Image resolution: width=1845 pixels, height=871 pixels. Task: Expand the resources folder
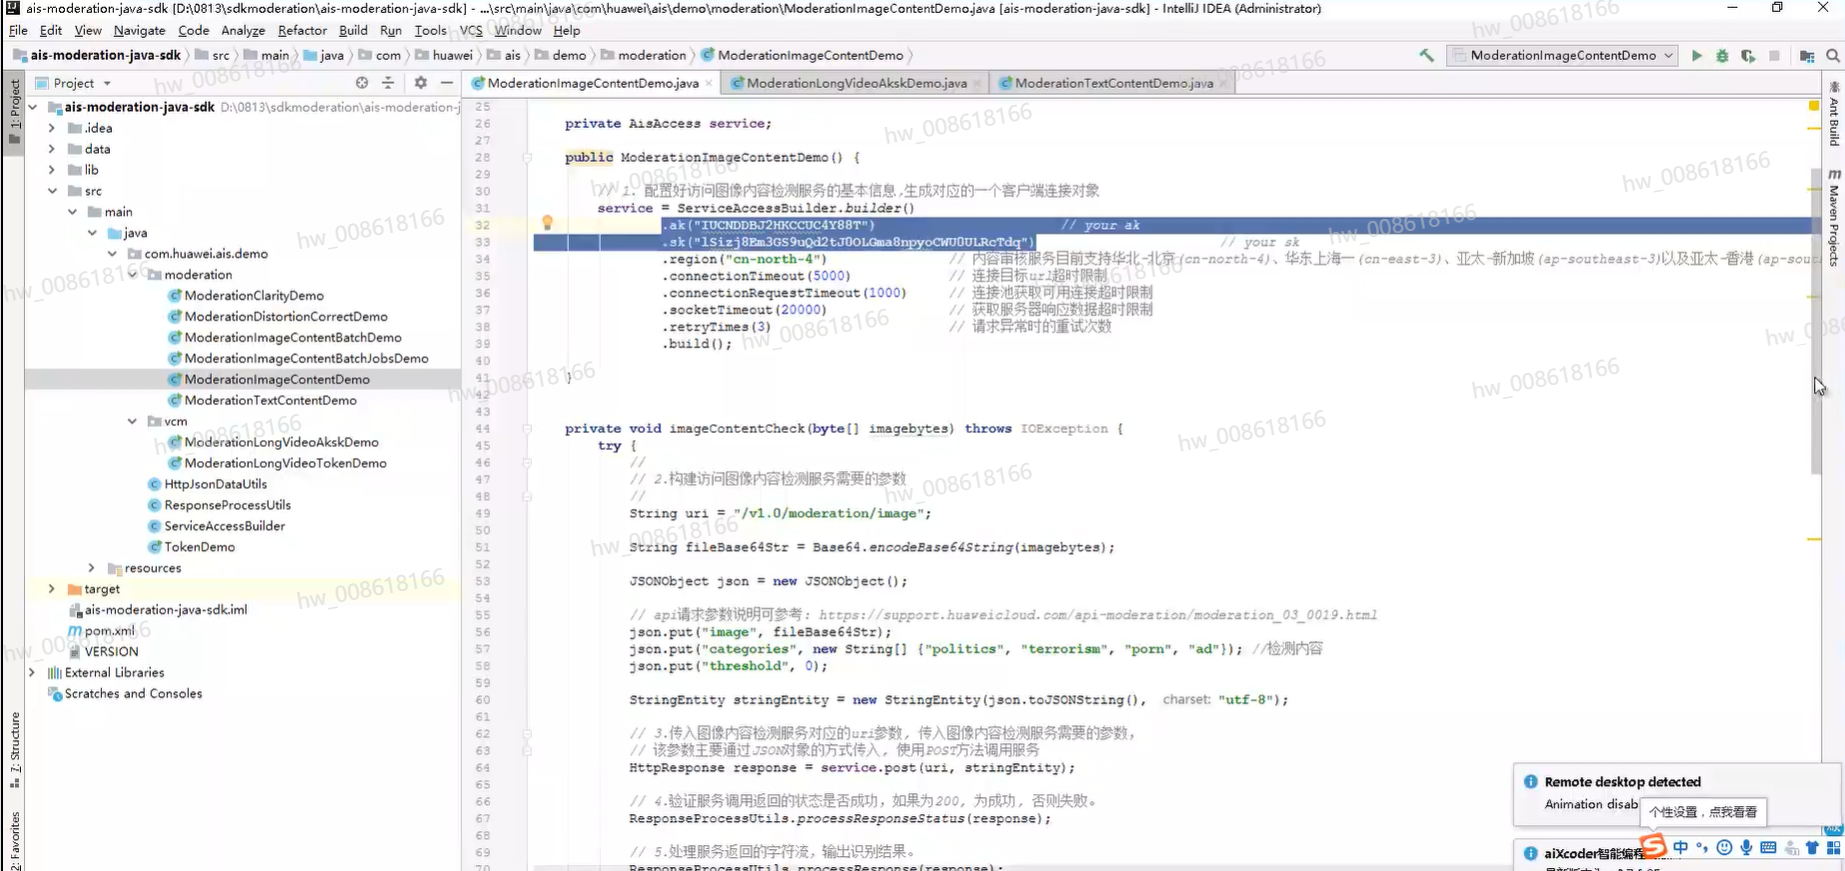pyautogui.click(x=92, y=568)
